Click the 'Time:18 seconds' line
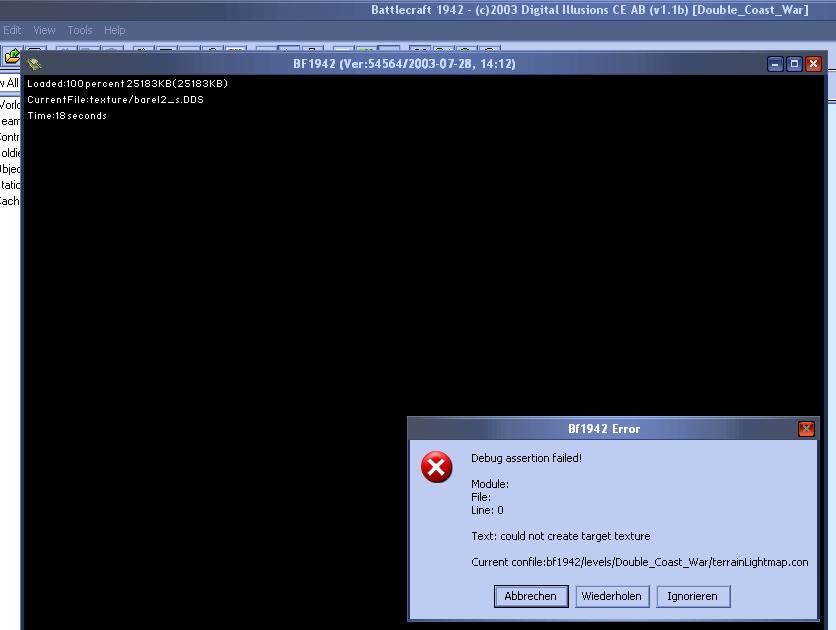Viewport: 836px width, 630px height. coord(67,116)
